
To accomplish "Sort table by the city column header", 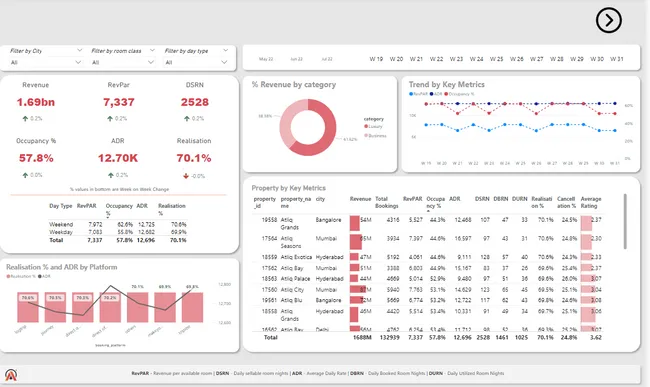I will pos(320,199).
